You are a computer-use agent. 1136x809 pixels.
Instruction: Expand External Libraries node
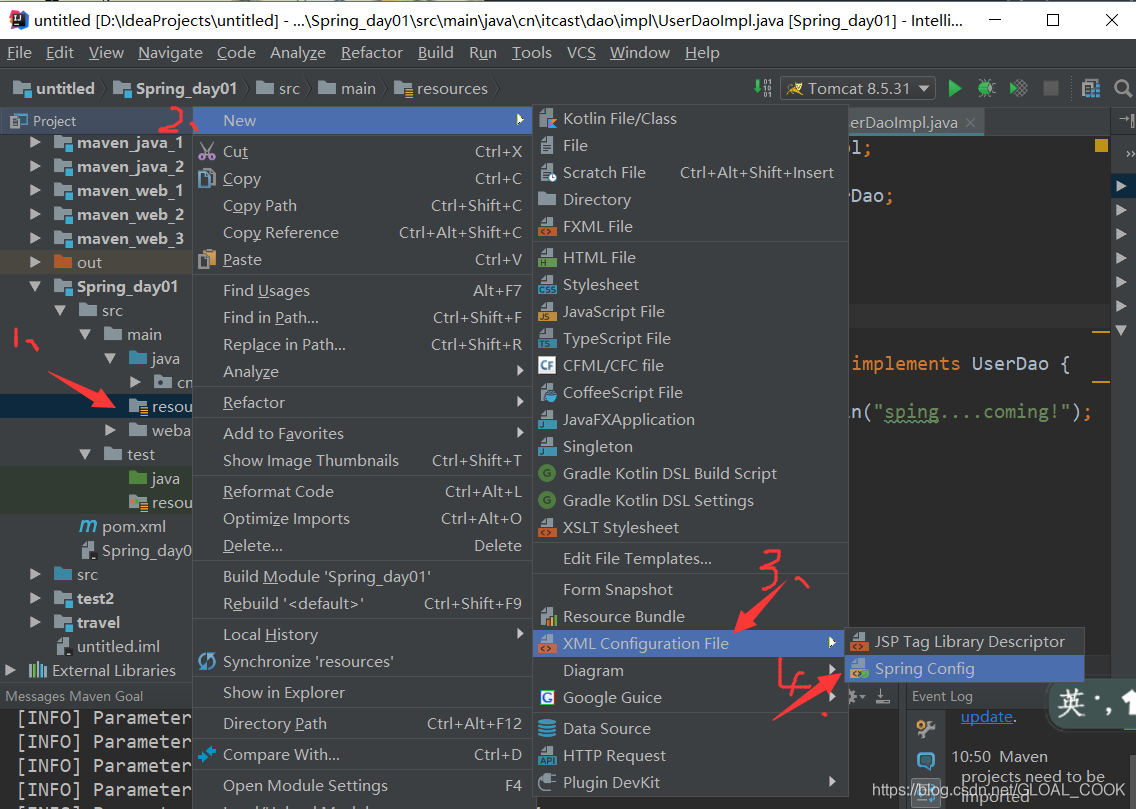10,671
